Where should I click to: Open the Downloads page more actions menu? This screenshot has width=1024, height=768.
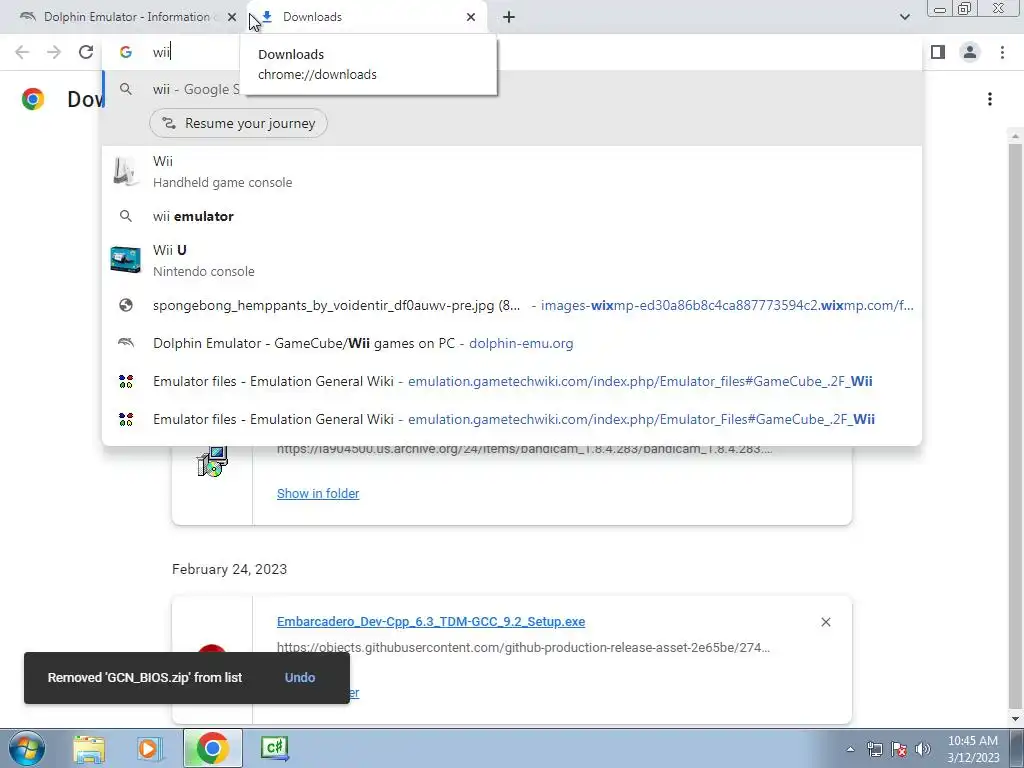click(x=990, y=99)
